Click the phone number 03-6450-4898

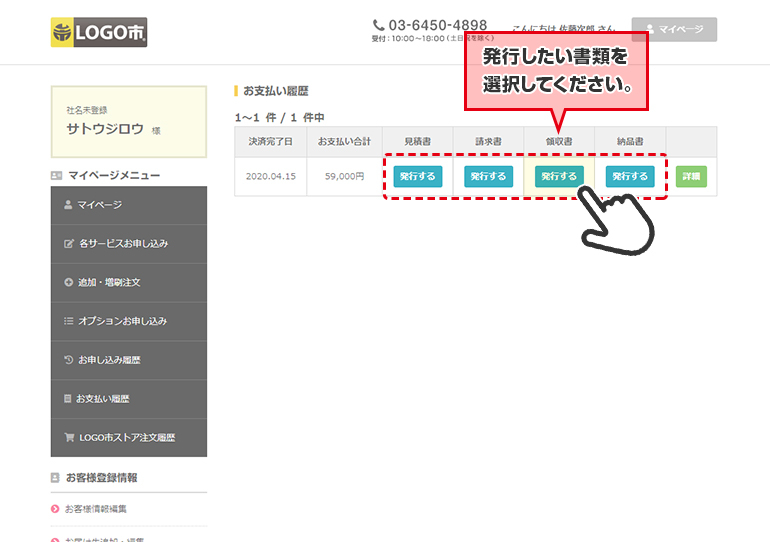click(438, 25)
